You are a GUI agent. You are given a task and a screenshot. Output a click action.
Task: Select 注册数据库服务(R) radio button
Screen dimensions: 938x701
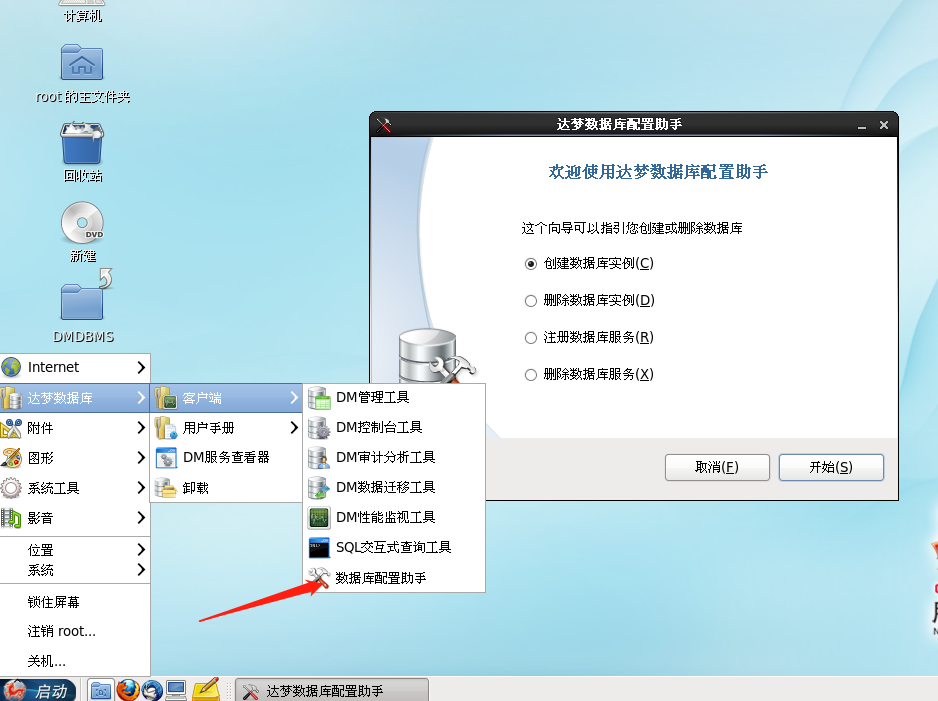pos(531,338)
